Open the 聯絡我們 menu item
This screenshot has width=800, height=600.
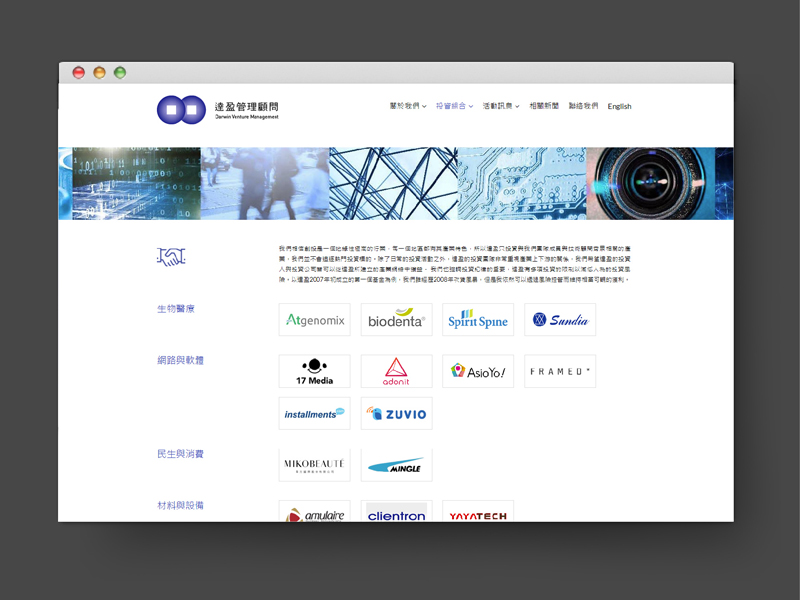point(583,106)
